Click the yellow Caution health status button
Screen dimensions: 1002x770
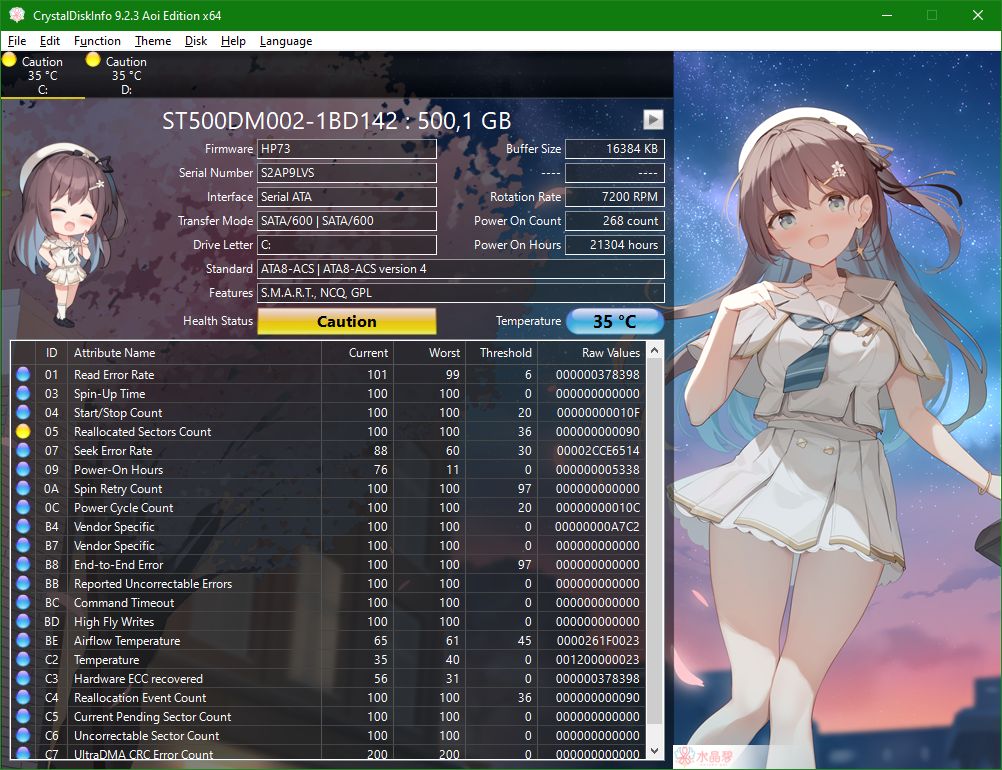pyautogui.click(x=346, y=321)
